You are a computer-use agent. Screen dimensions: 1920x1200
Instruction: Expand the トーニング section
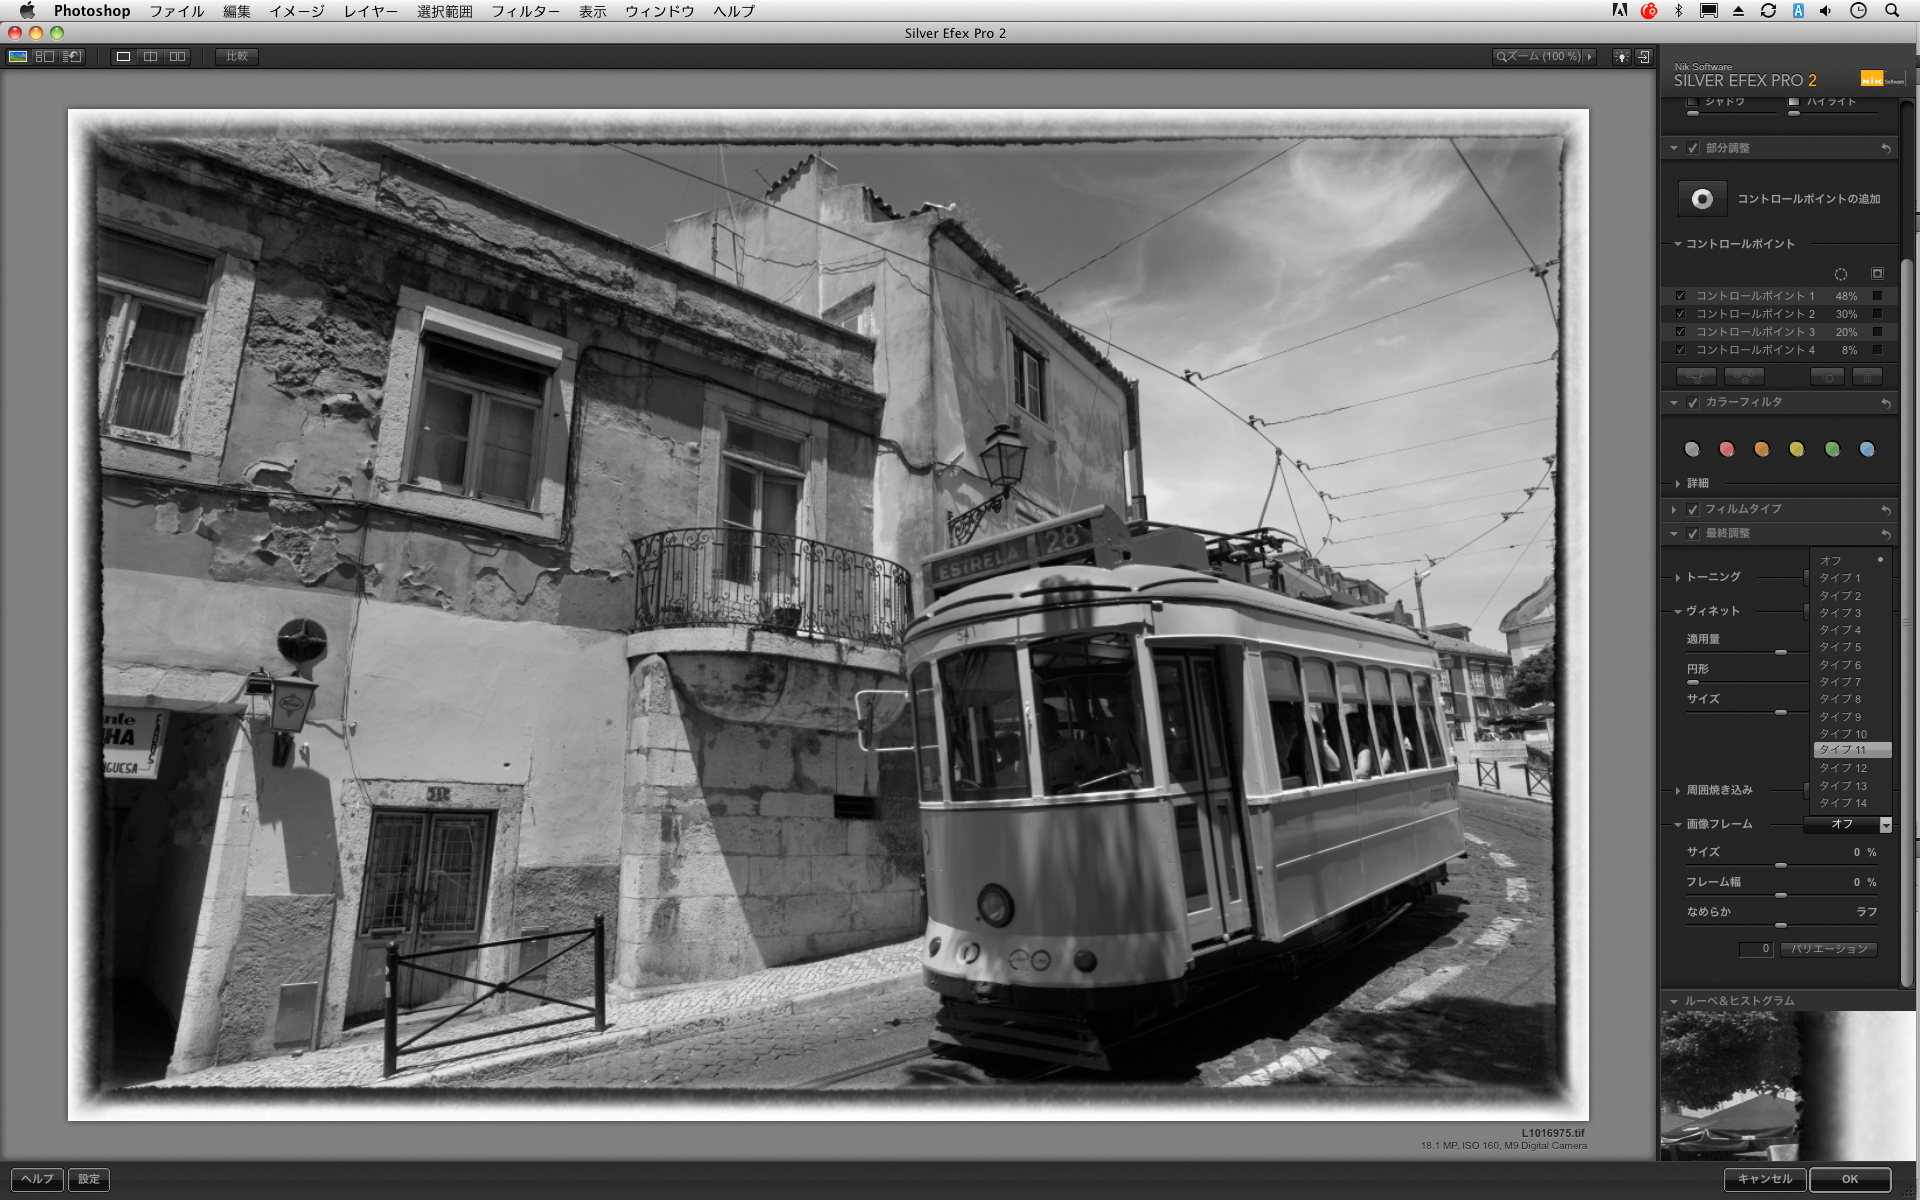pos(1678,577)
